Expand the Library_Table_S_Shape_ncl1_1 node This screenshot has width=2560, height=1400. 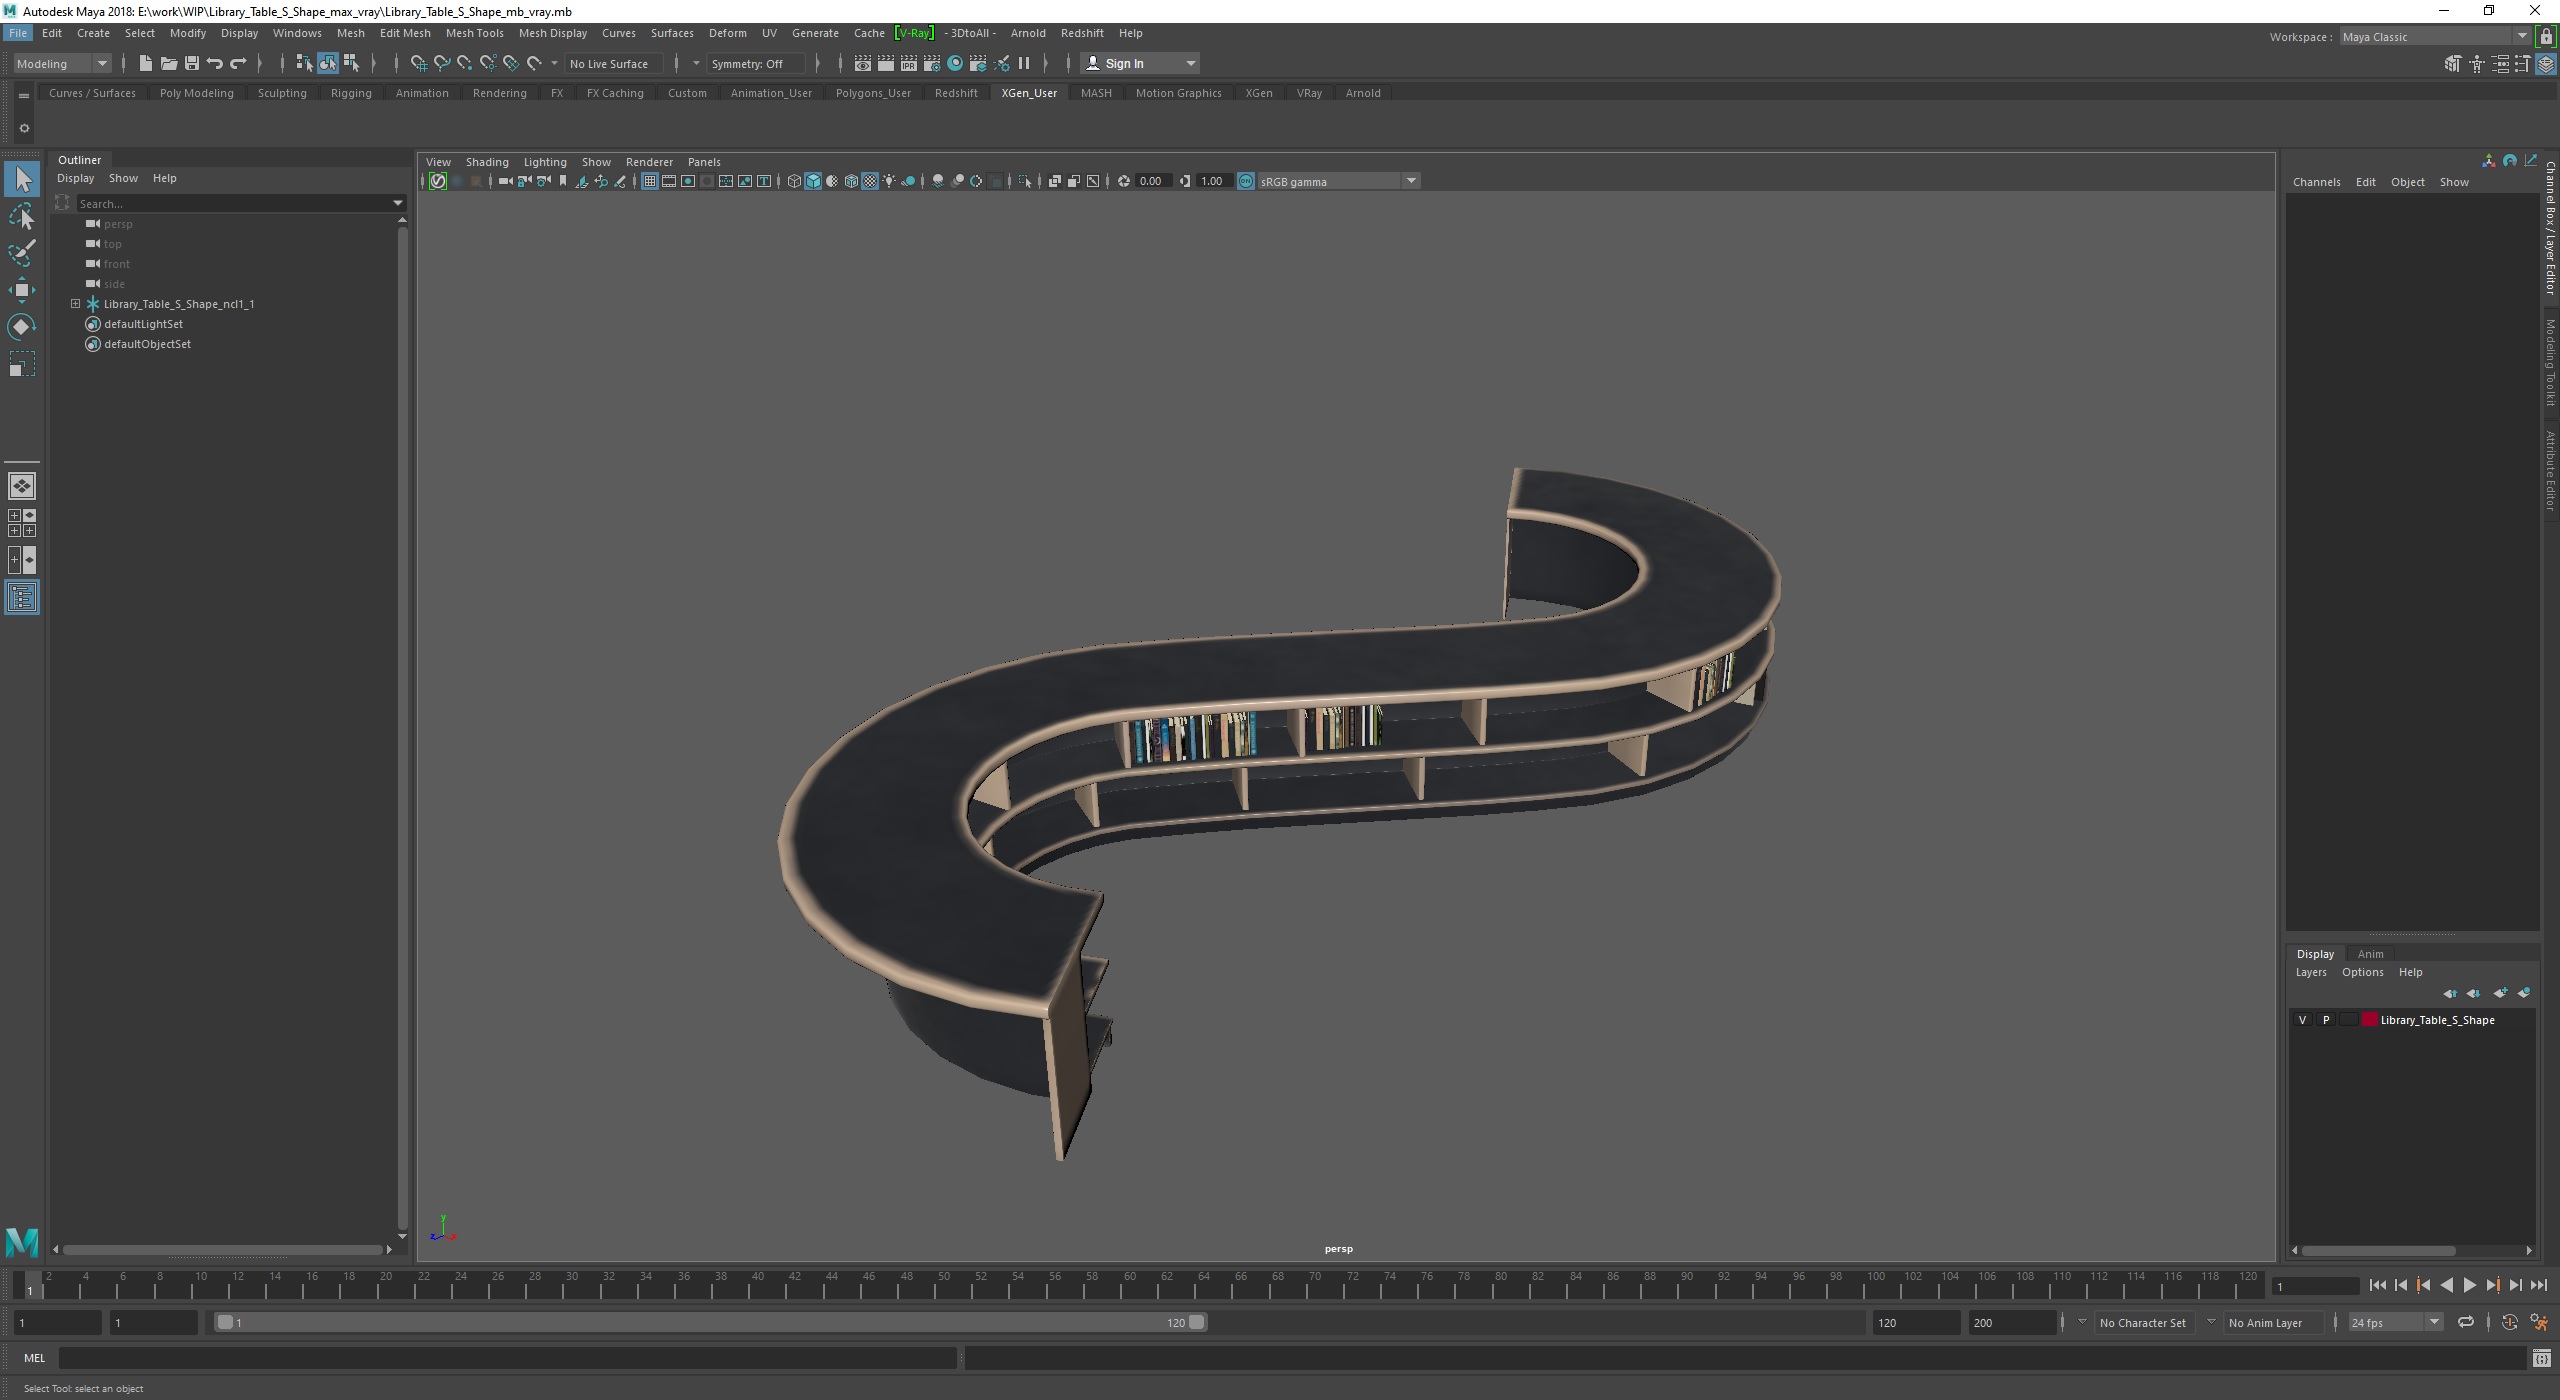(75, 304)
